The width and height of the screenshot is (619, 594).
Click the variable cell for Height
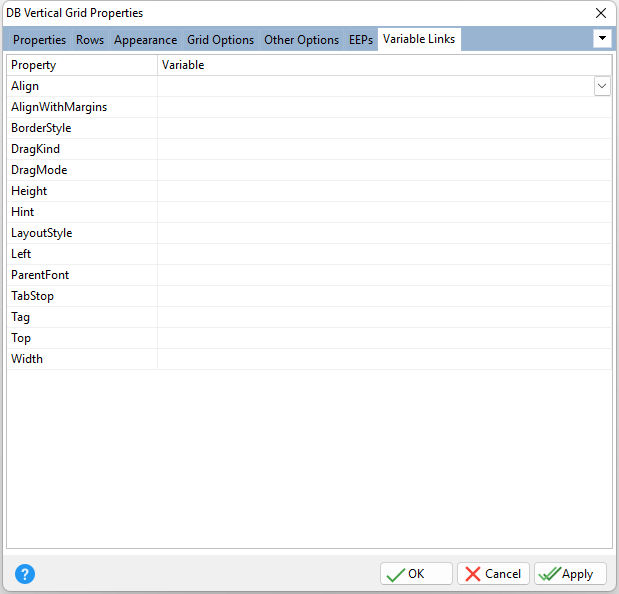pos(385,191)
